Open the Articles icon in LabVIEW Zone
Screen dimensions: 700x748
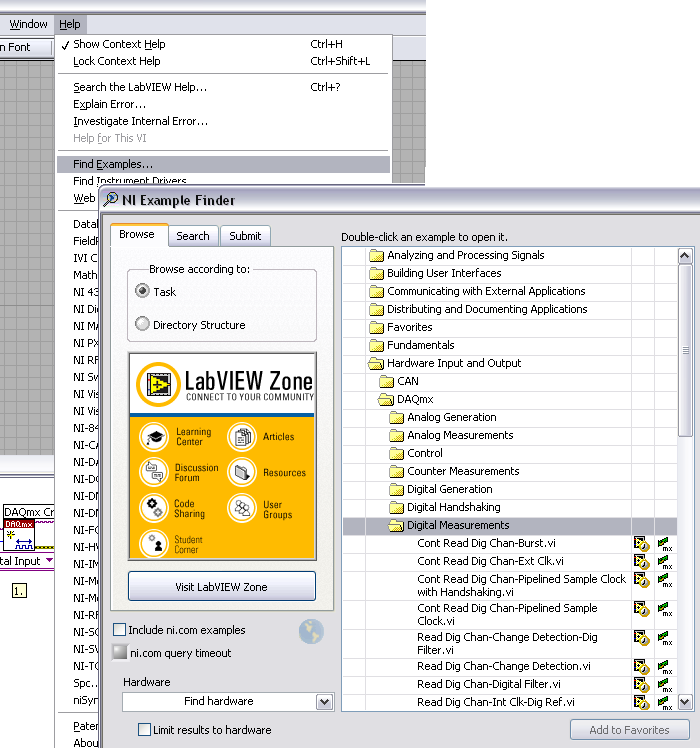242,437
